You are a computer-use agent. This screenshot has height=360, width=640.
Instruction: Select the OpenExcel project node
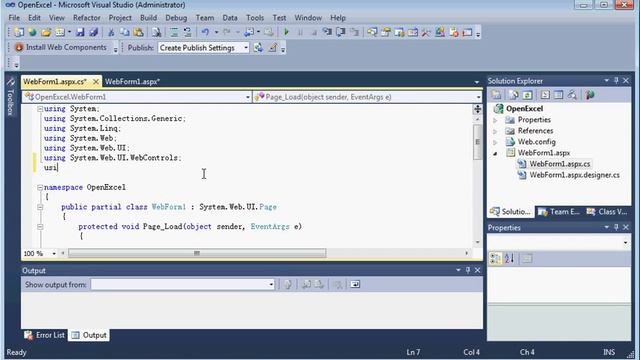524,109
